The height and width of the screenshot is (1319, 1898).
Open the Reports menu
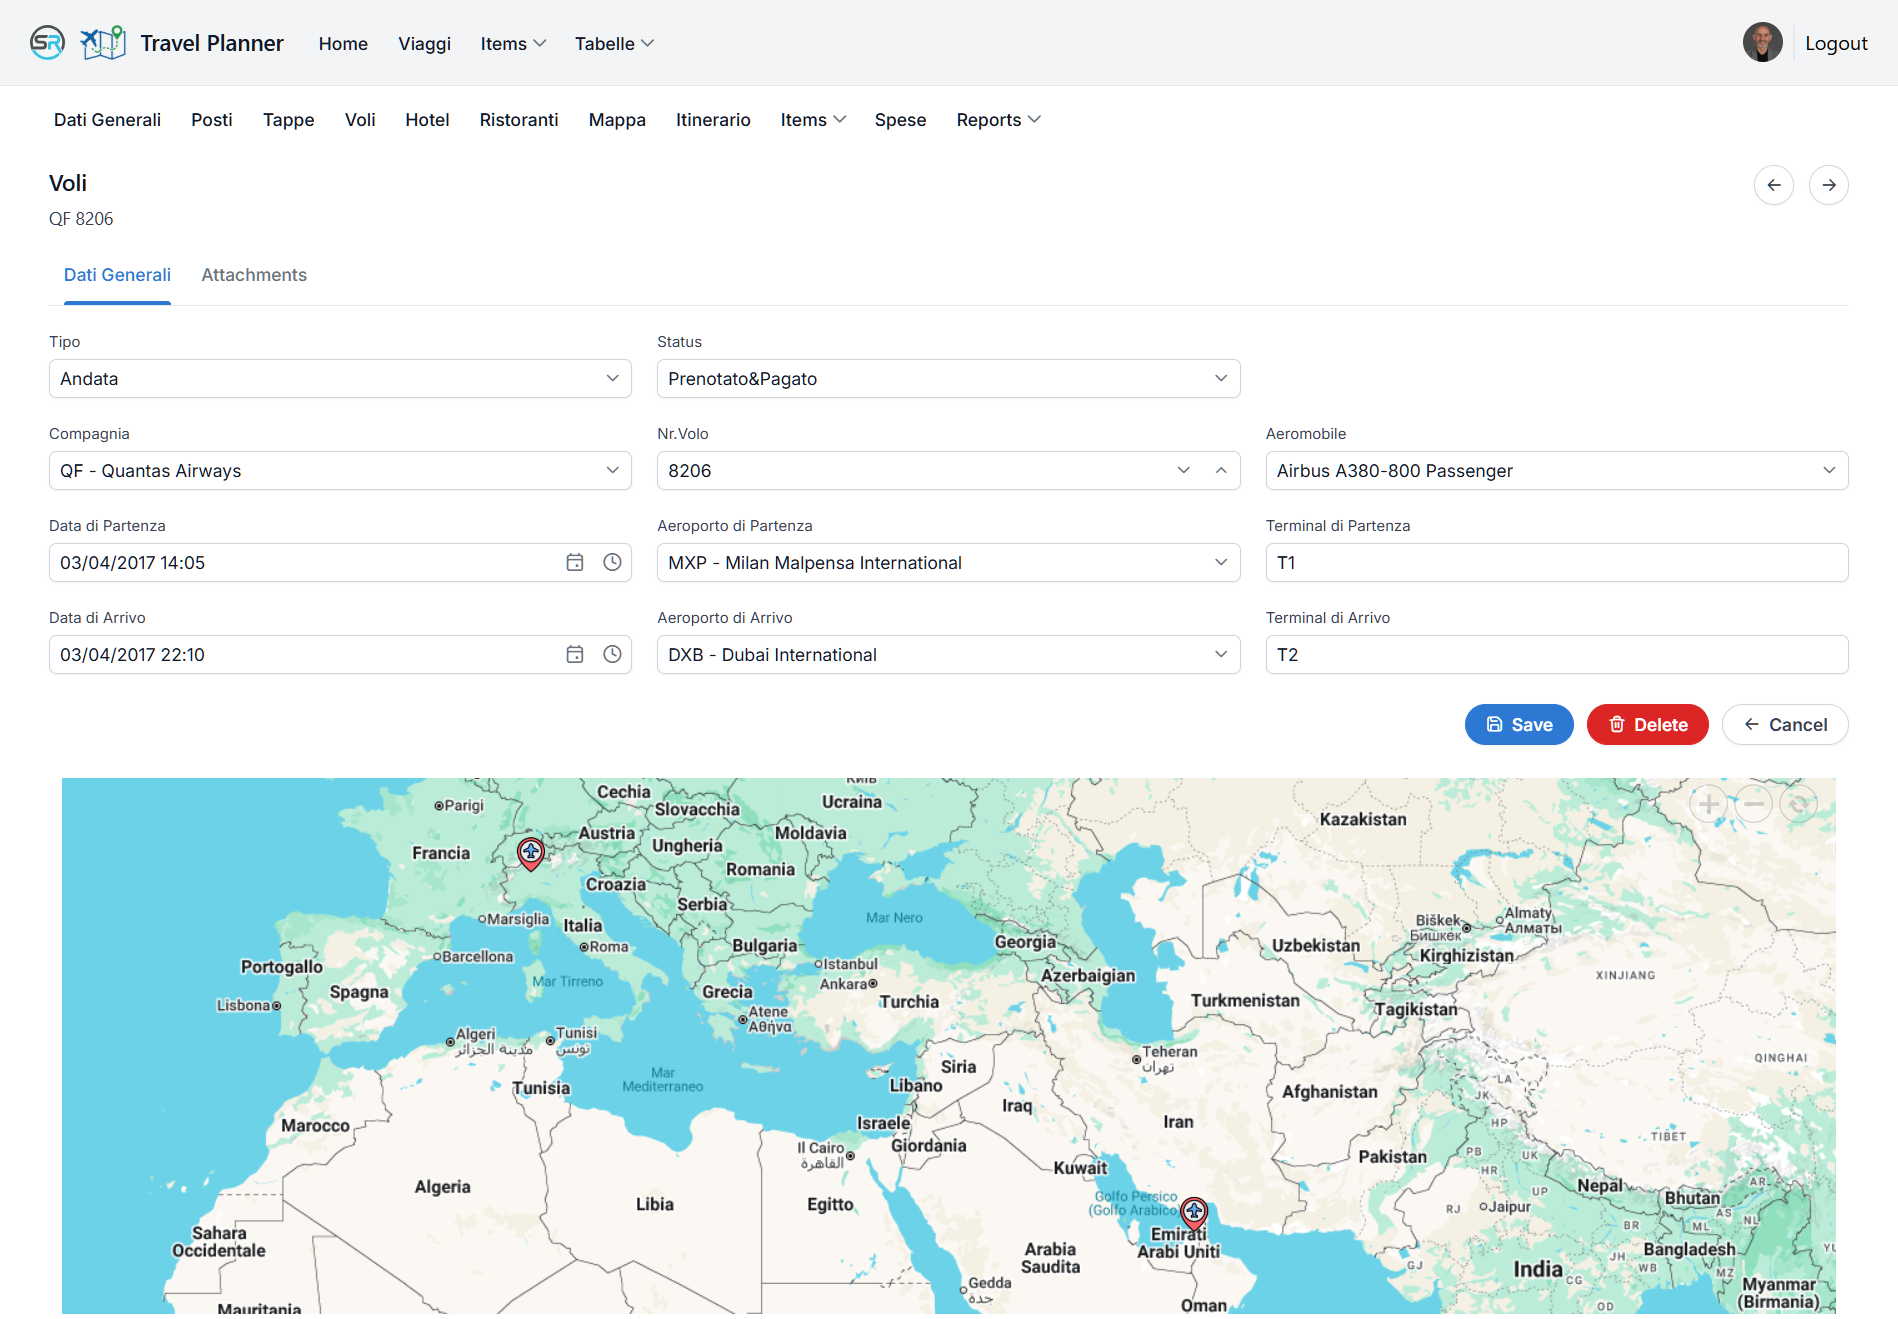[998, 120]
